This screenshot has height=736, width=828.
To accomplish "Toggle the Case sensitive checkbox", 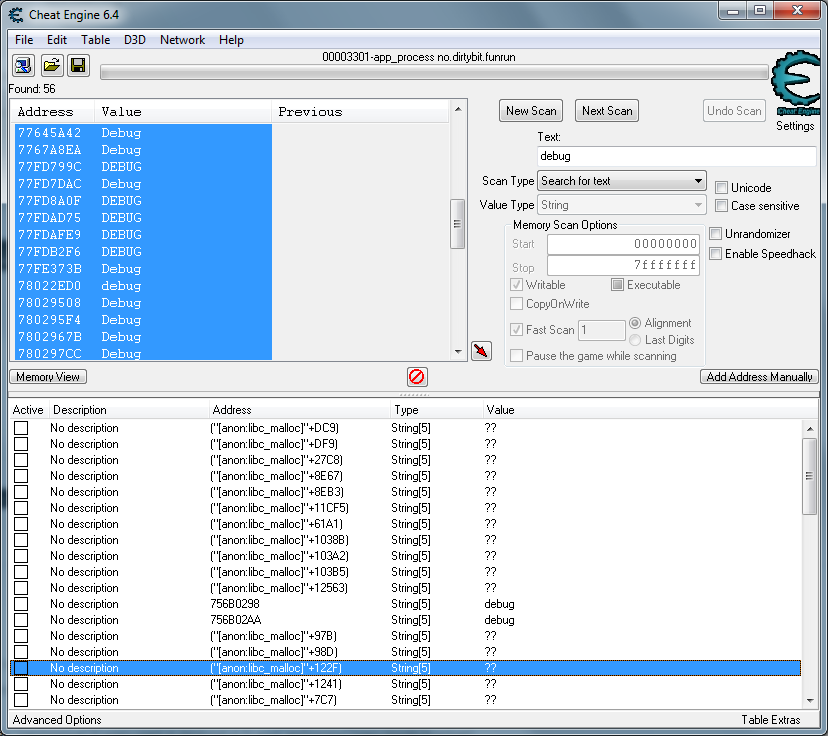I will point(721,205).
